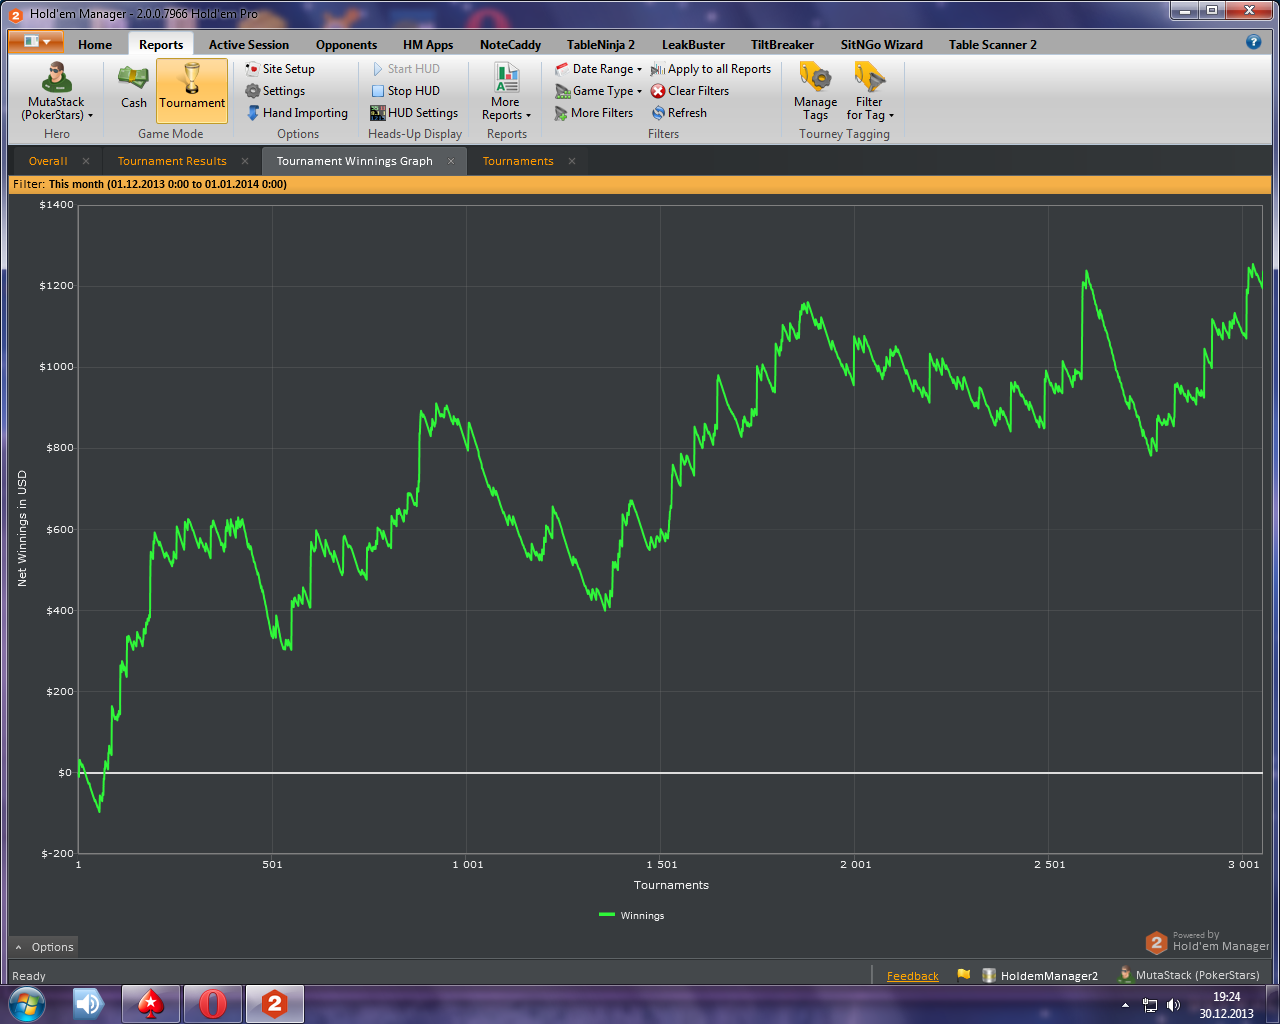Refresh the report data
The image size is (1280, 1024).
(679, 113)
